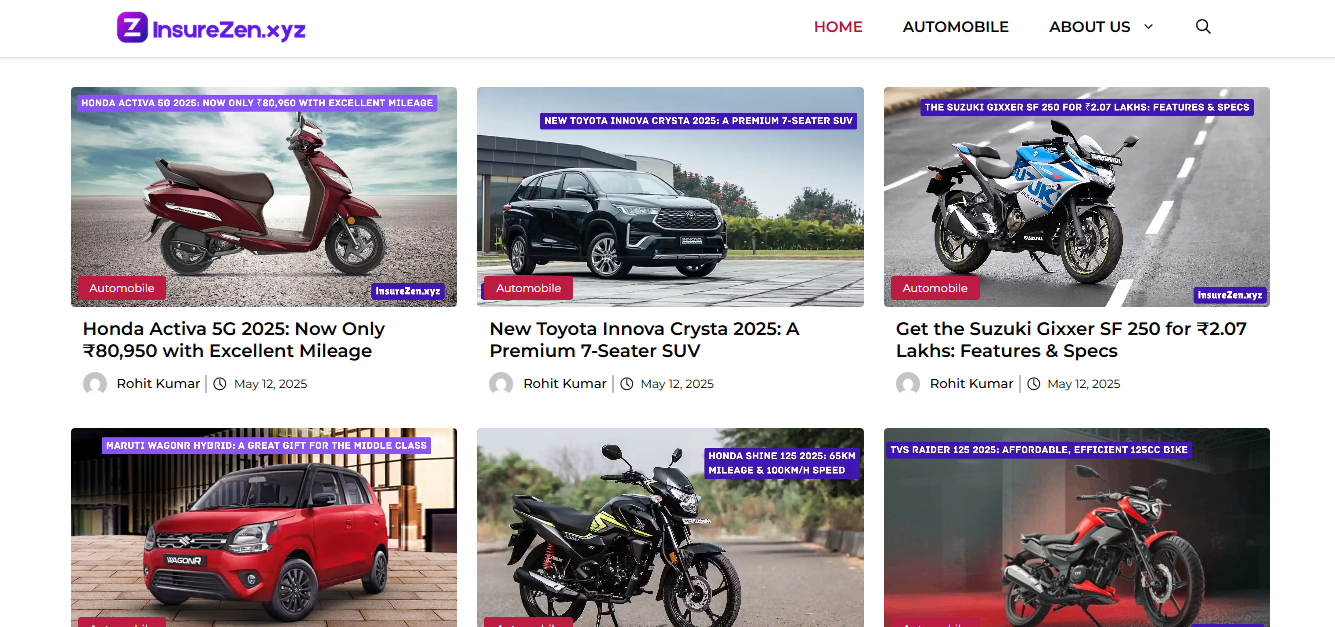Open the TVS Raider 125 thumbnail image
This screenshot has height=627, width=1335.
1077,527
